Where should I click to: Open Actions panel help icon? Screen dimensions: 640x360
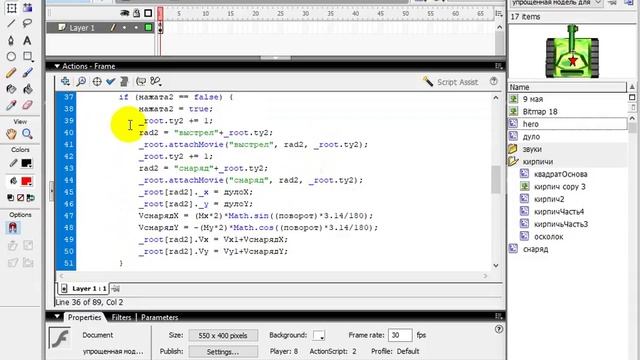[493, 81]
